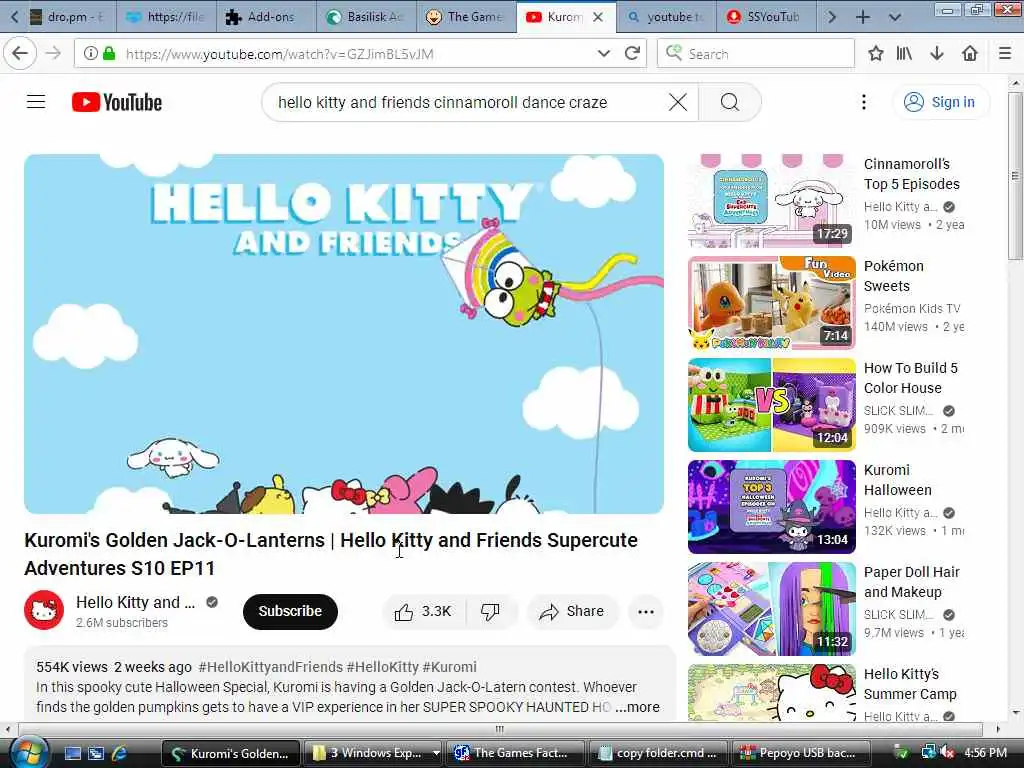Reload the page with refresh icon
The height and width of the screenshot is (768, 1024).
pyautogui.click(x=632, y=54)
